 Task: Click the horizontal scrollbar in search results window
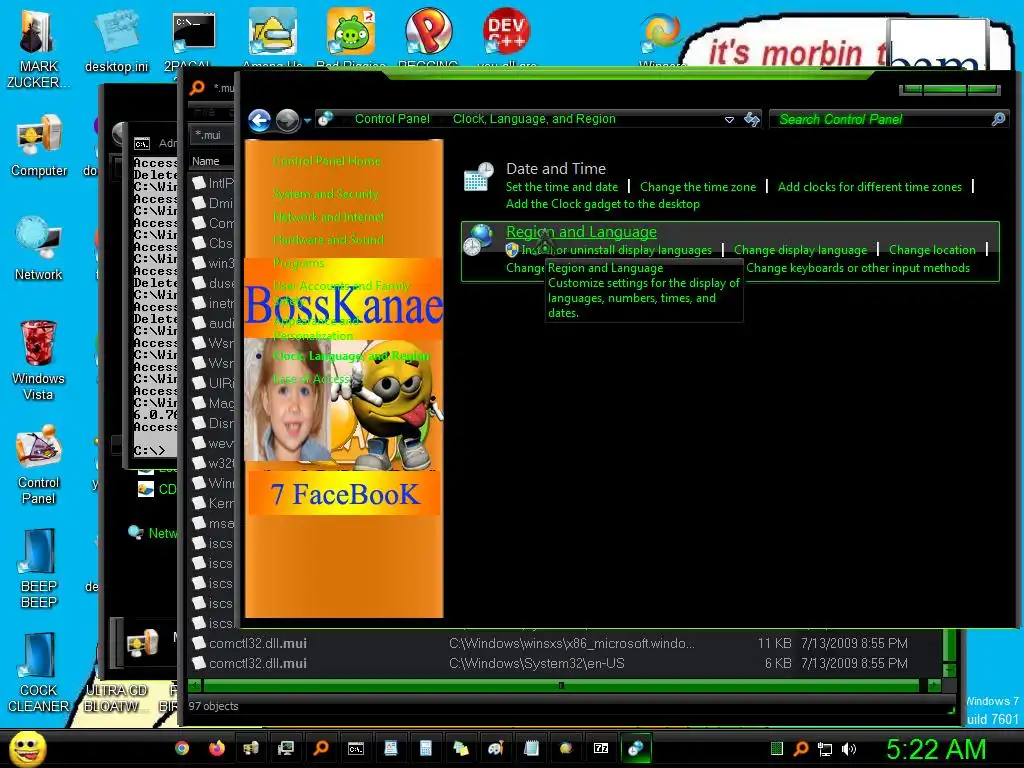[x=561, y=686]
